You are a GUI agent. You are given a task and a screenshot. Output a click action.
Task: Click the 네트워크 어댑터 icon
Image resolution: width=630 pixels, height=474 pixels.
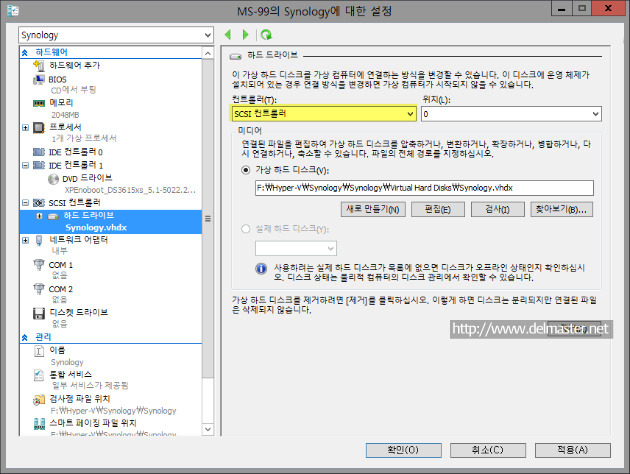click(39, 240)
